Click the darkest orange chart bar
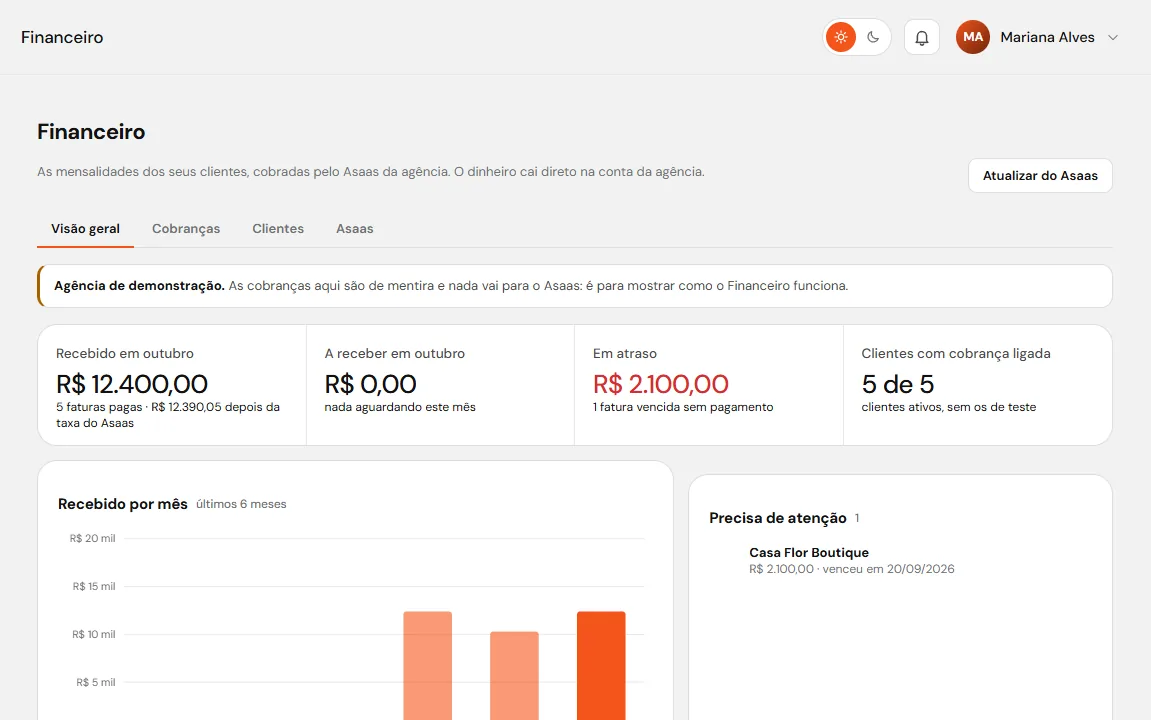 (x=601, y=666)
